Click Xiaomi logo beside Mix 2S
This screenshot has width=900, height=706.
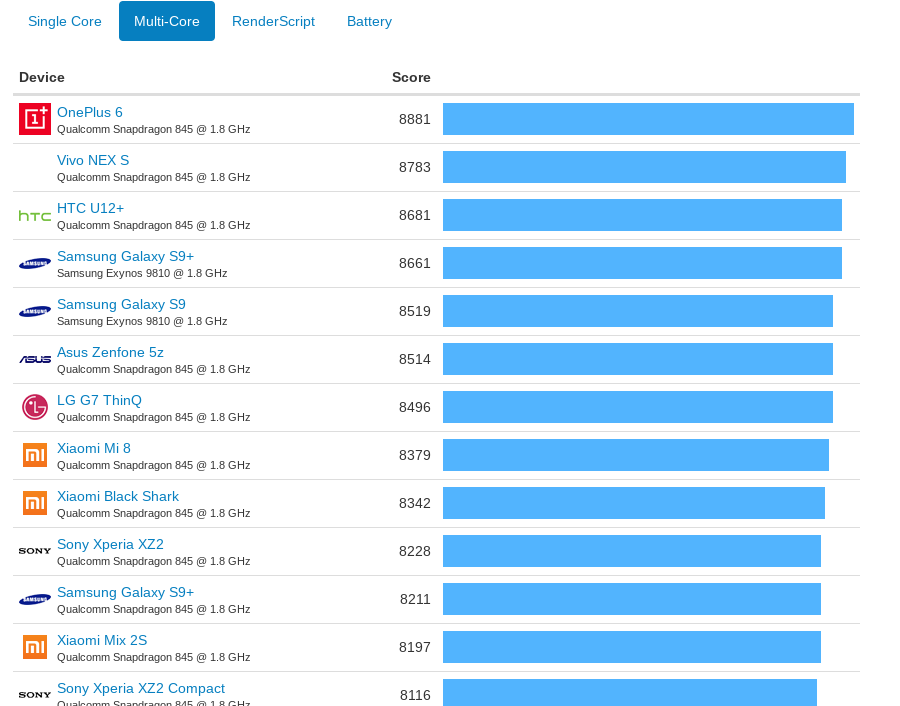(35, 647)
